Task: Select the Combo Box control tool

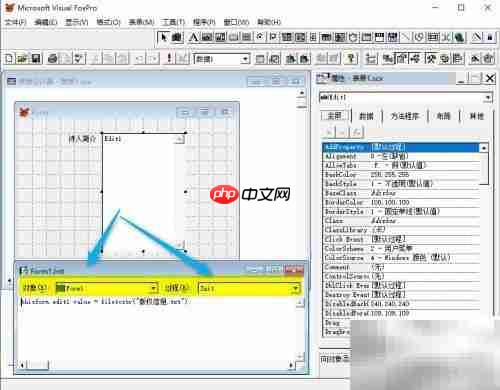Action: tap(287, 37)
